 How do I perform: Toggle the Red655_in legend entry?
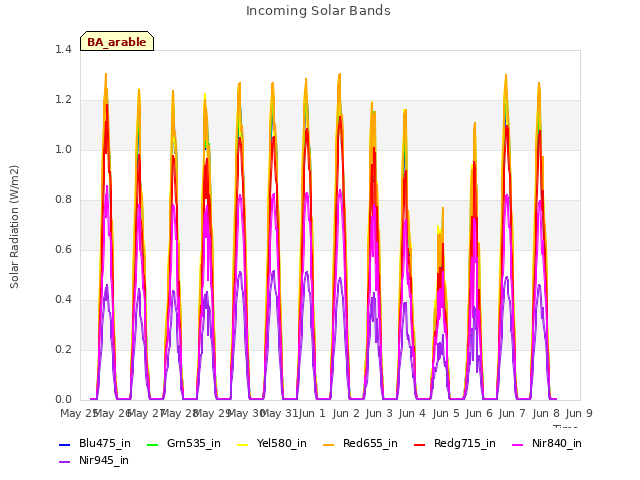[360, 443]
